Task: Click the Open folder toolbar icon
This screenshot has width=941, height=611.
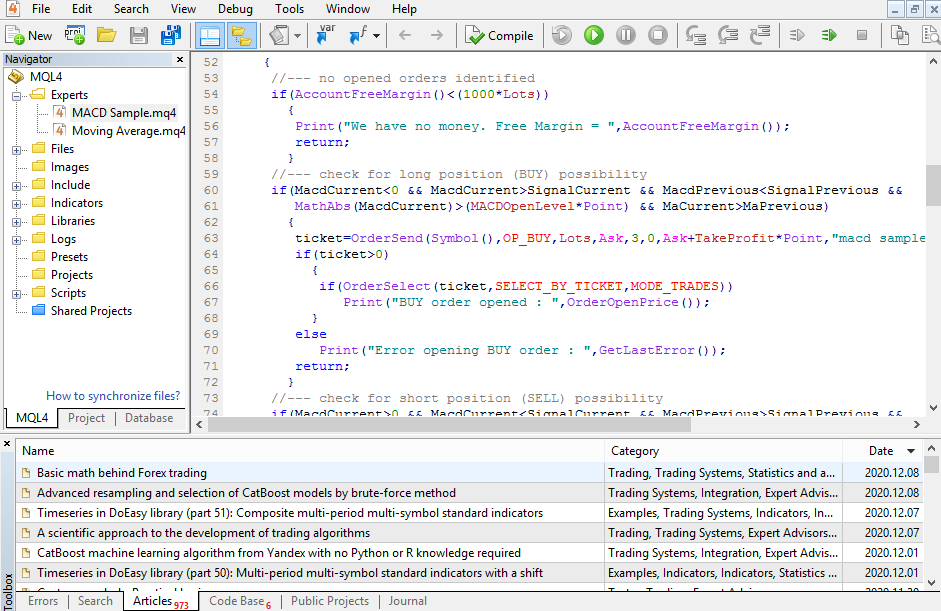Action: point(106,35)
